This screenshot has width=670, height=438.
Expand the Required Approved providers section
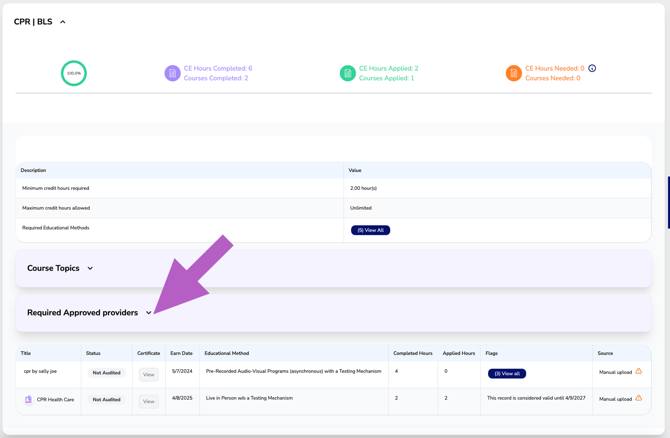click(149, 313)
